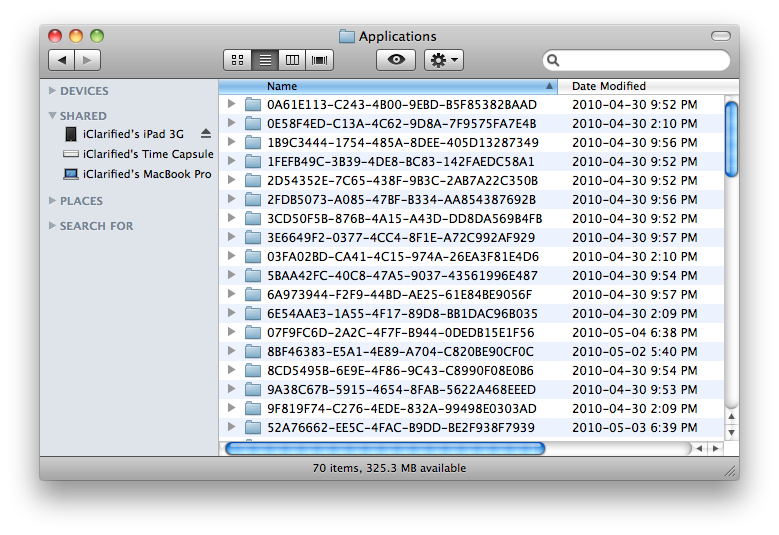The width and height of the screenshot is (779, 535).
Task: Open the Action gear menu
Action: [443, 61]
